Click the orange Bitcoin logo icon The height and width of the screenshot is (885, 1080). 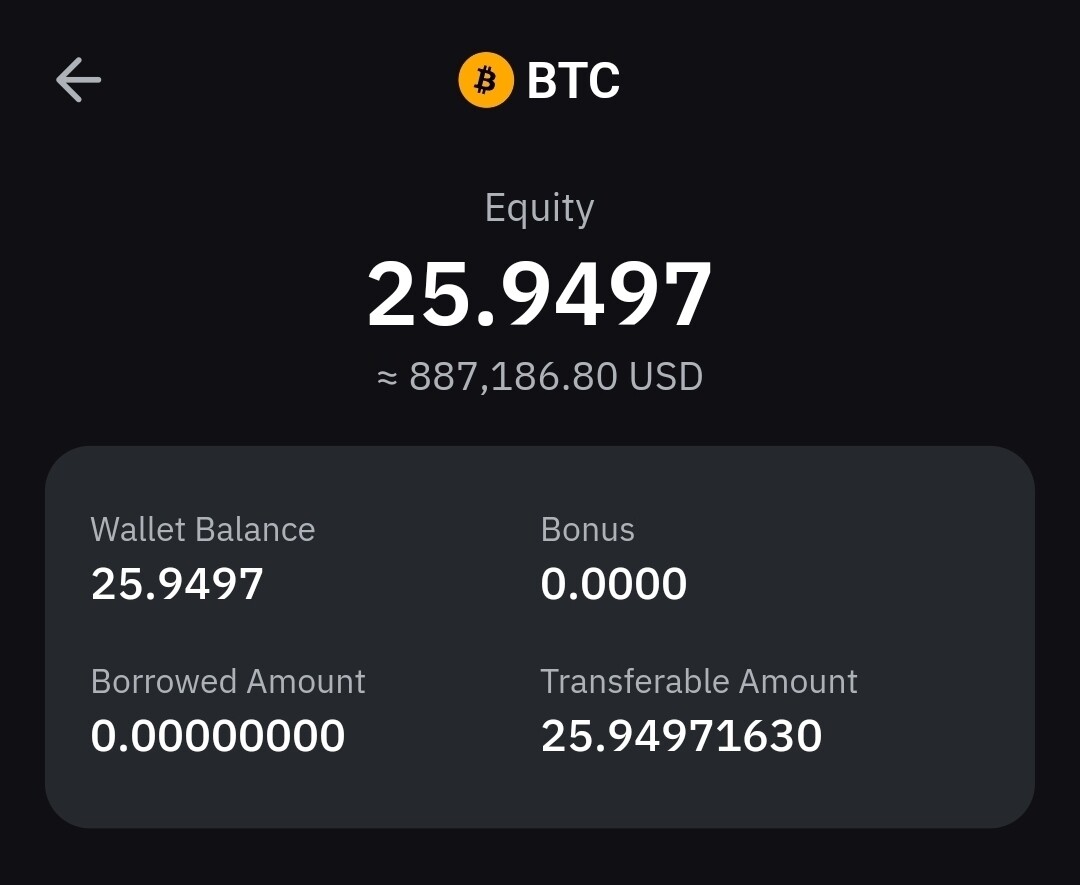point(486,80)
